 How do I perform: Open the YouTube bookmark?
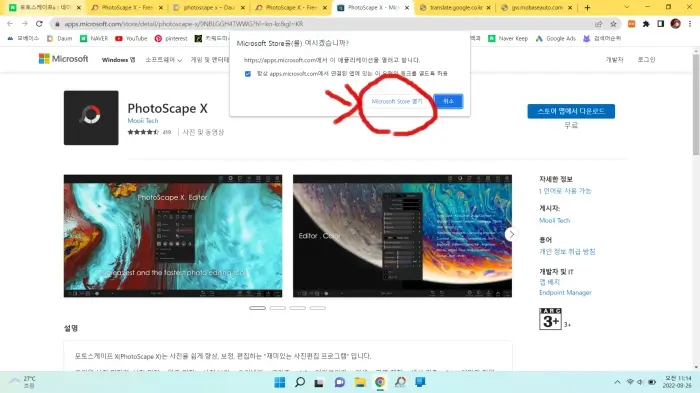(x=131, y=38)
